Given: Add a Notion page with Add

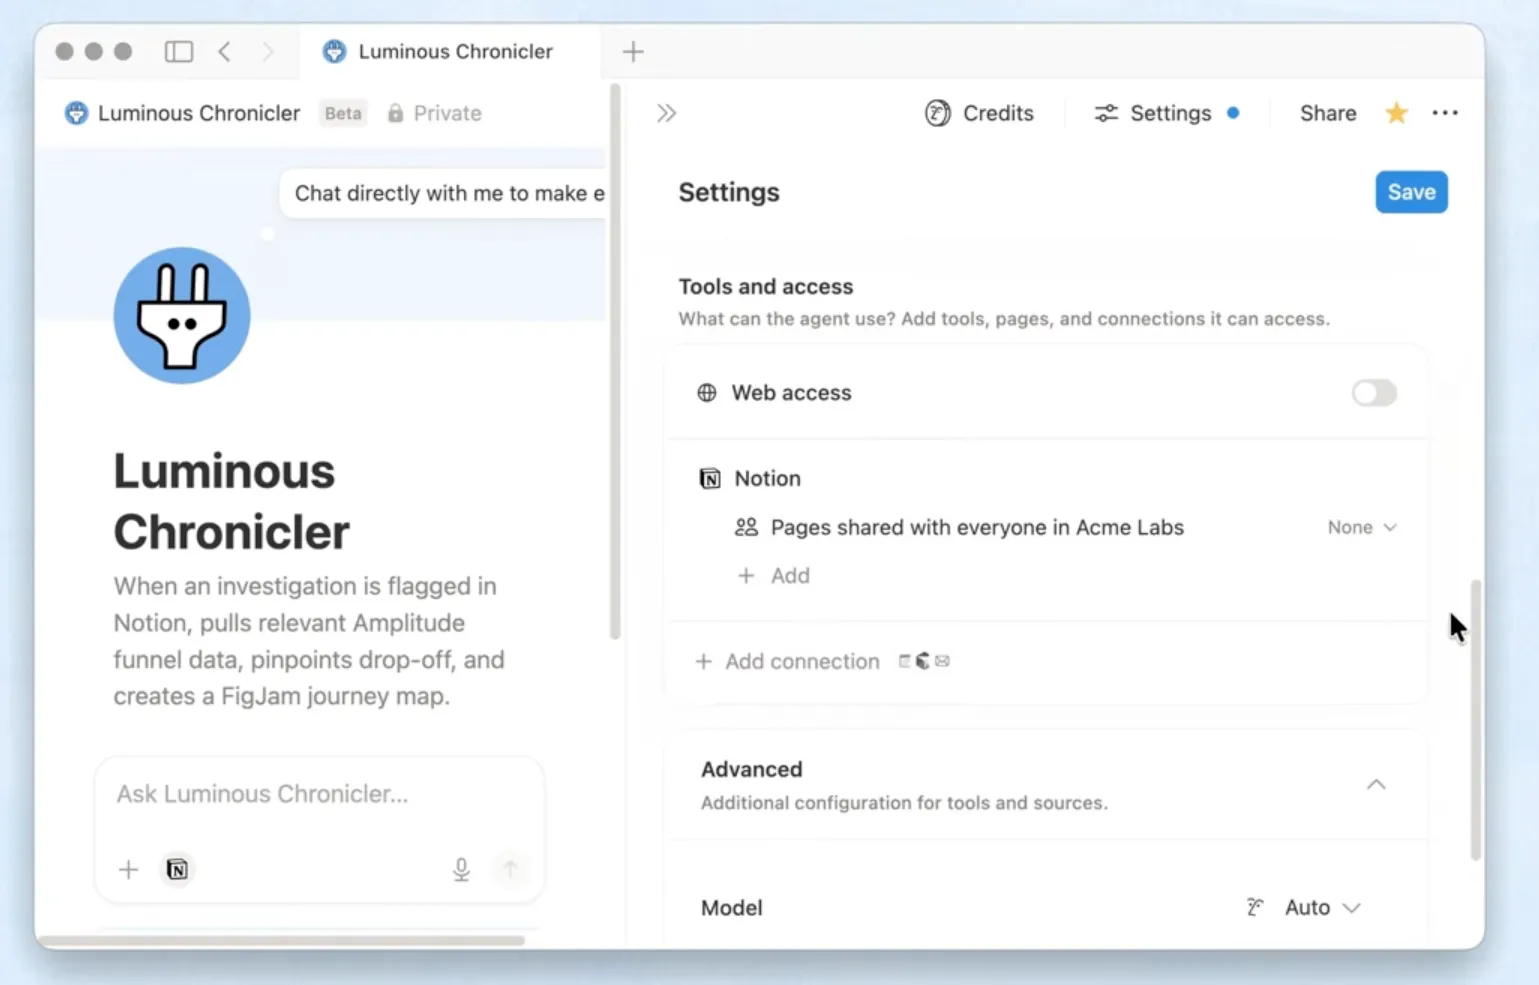Looking at the screenshot, I should pyautogui.click(x=774, y=575).
